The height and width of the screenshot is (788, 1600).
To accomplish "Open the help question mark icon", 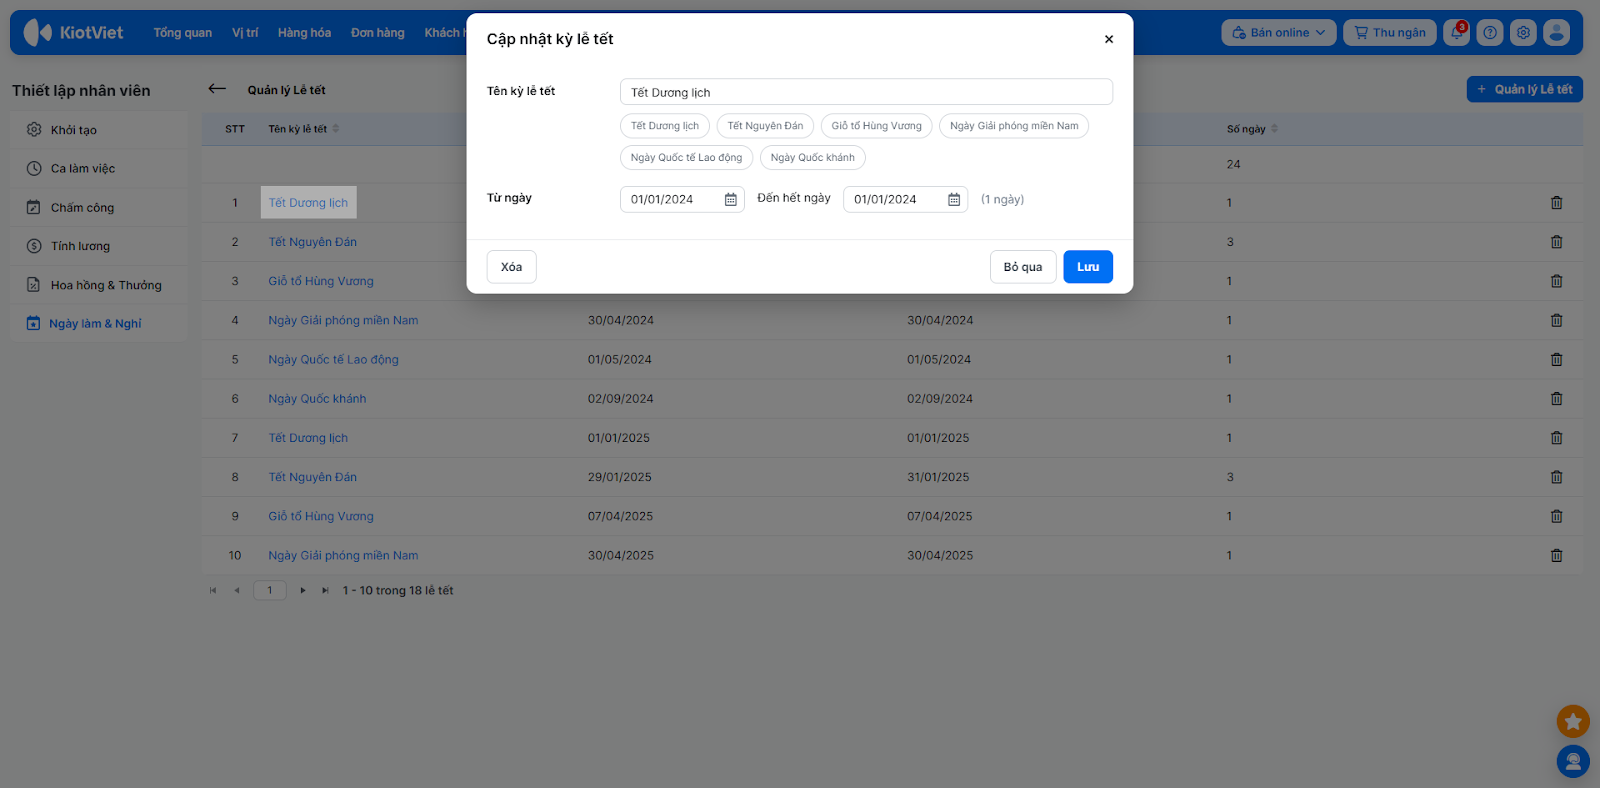I will point(1490,32).
